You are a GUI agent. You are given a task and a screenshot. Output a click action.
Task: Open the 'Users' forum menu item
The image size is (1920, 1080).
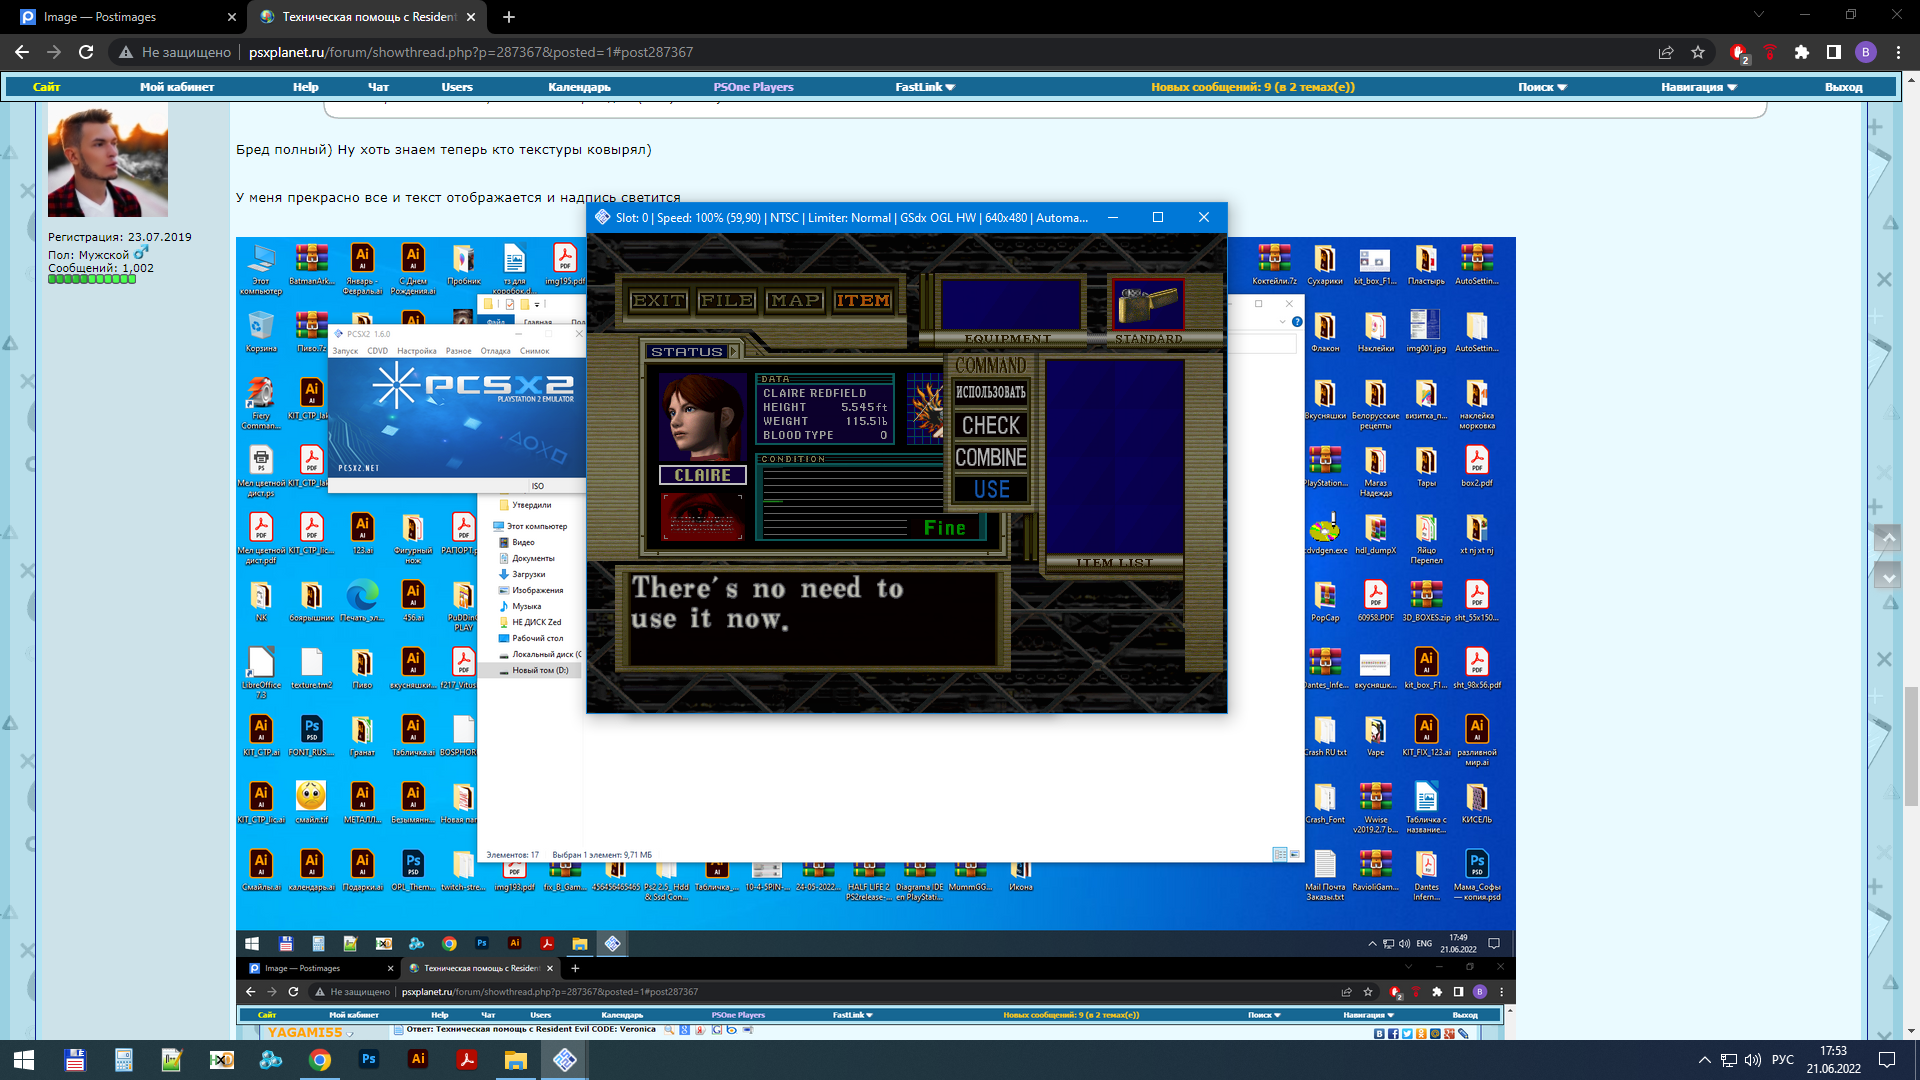coord(457,87)
